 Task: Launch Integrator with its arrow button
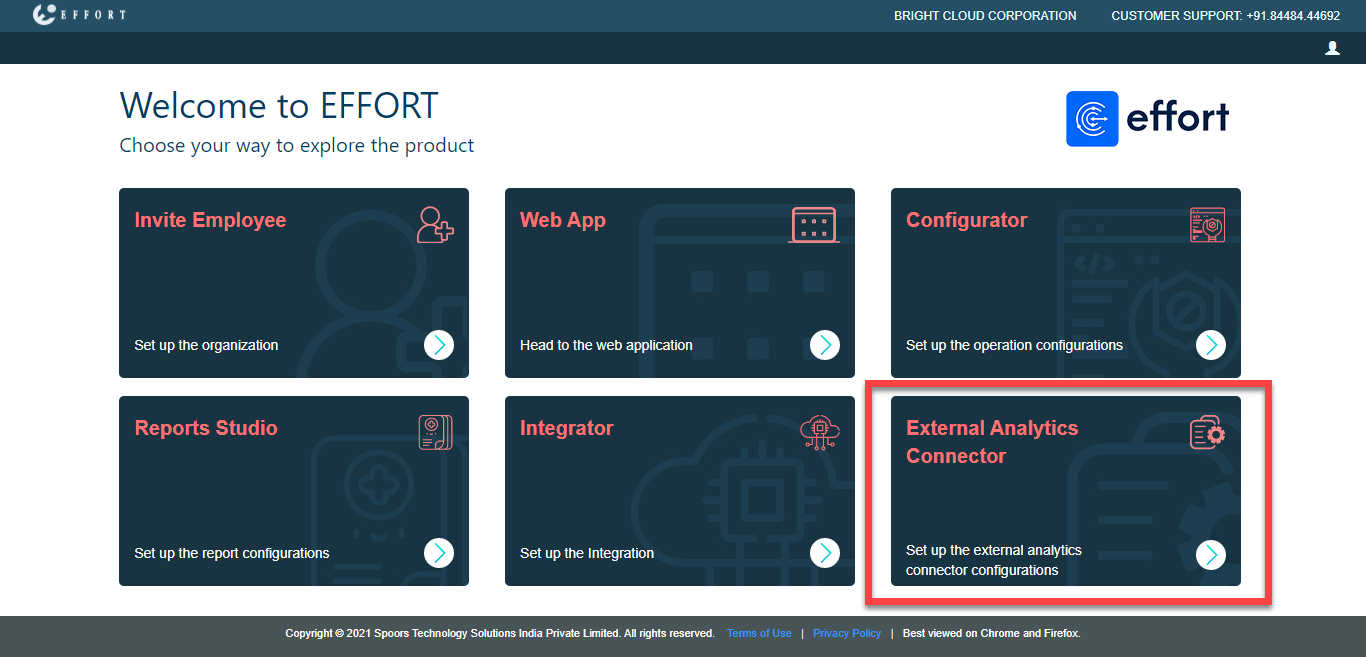pyautogui.click(x=825, y=553)
